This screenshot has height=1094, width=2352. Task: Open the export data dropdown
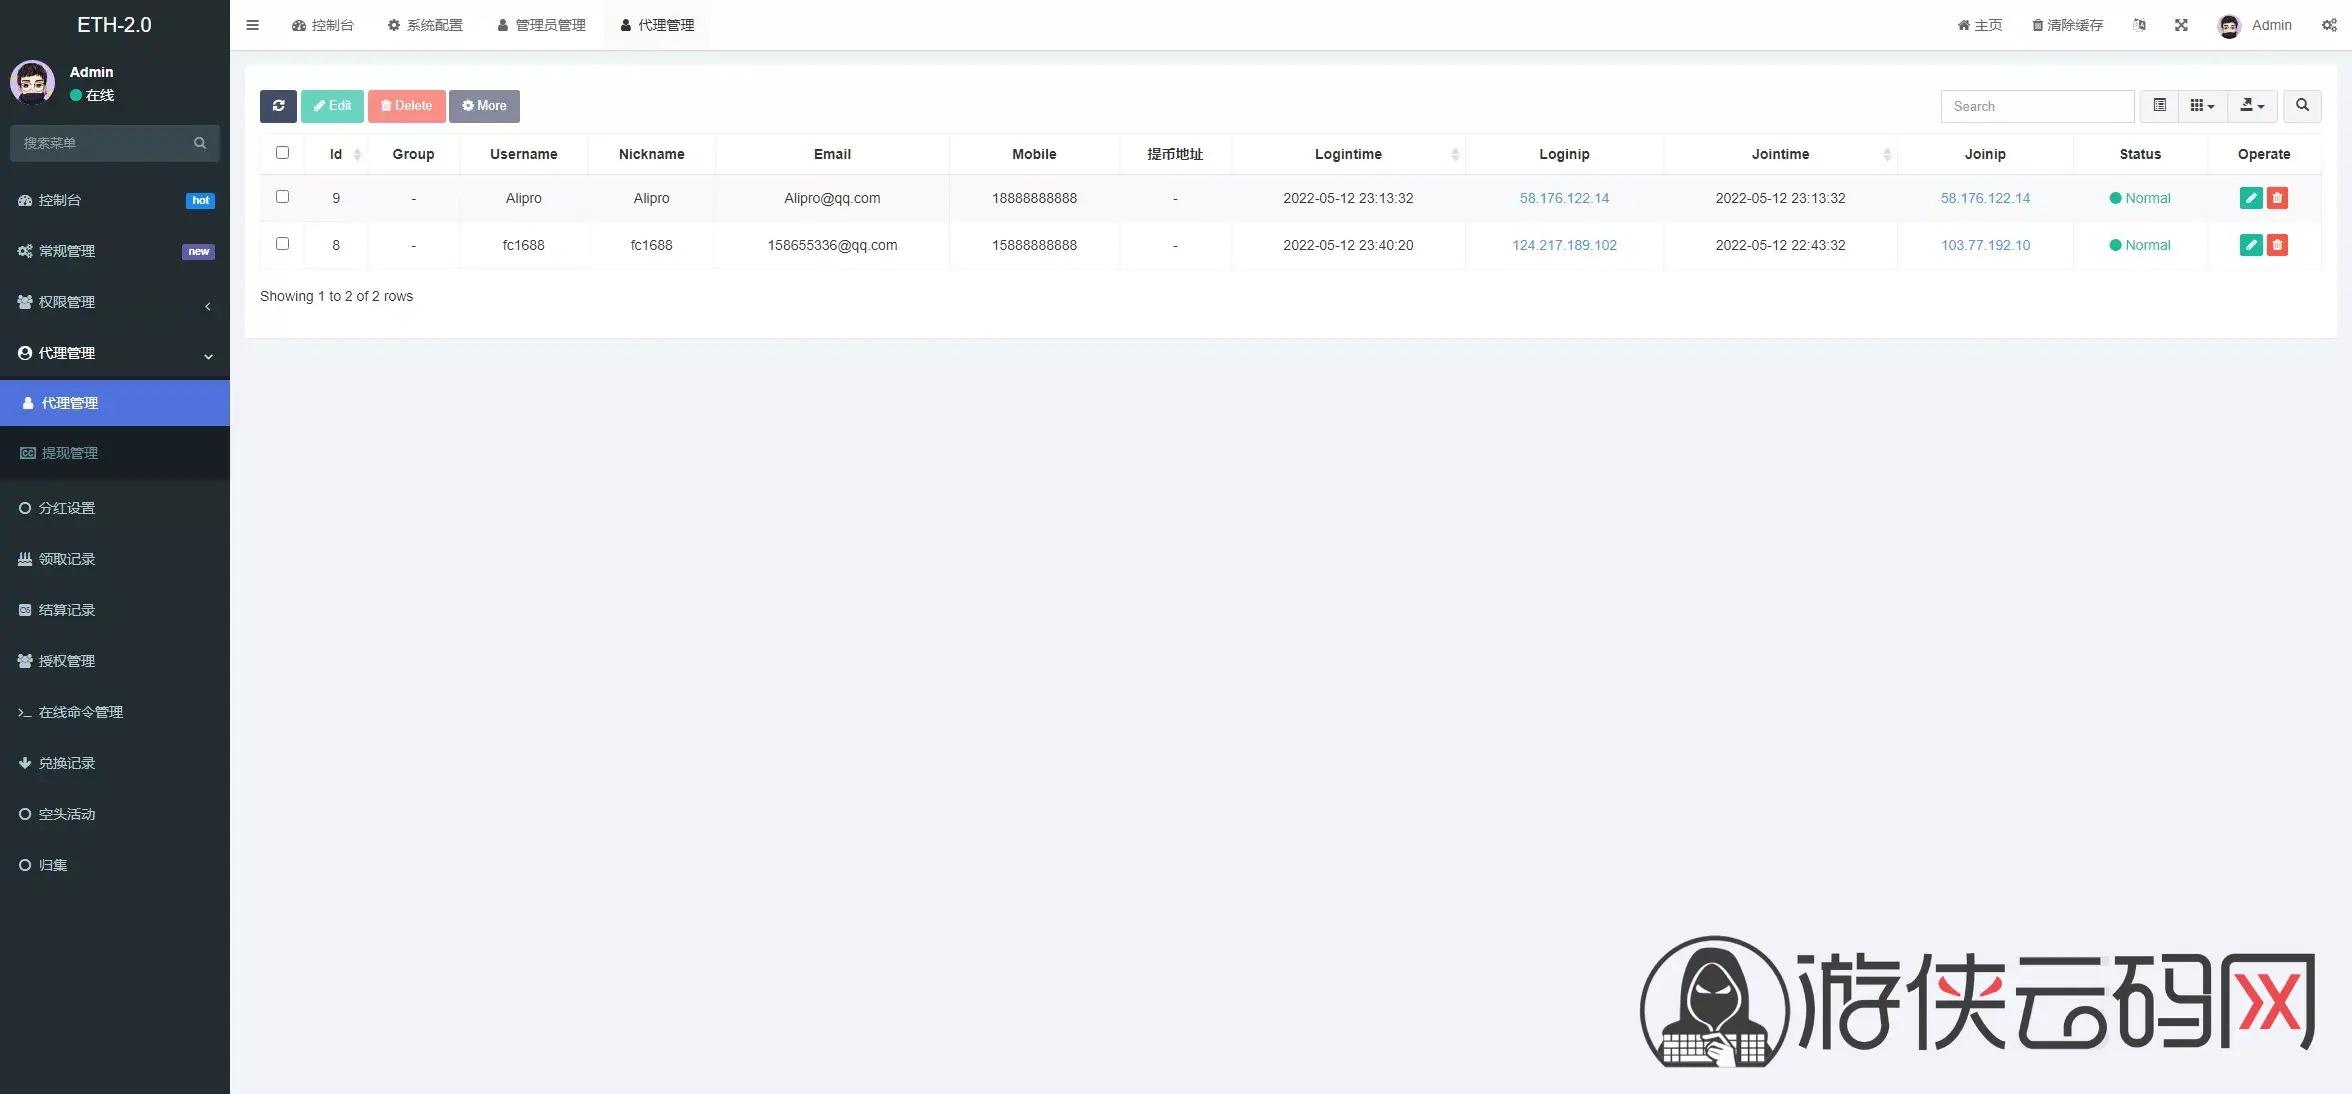click(x=2252, y=106)
